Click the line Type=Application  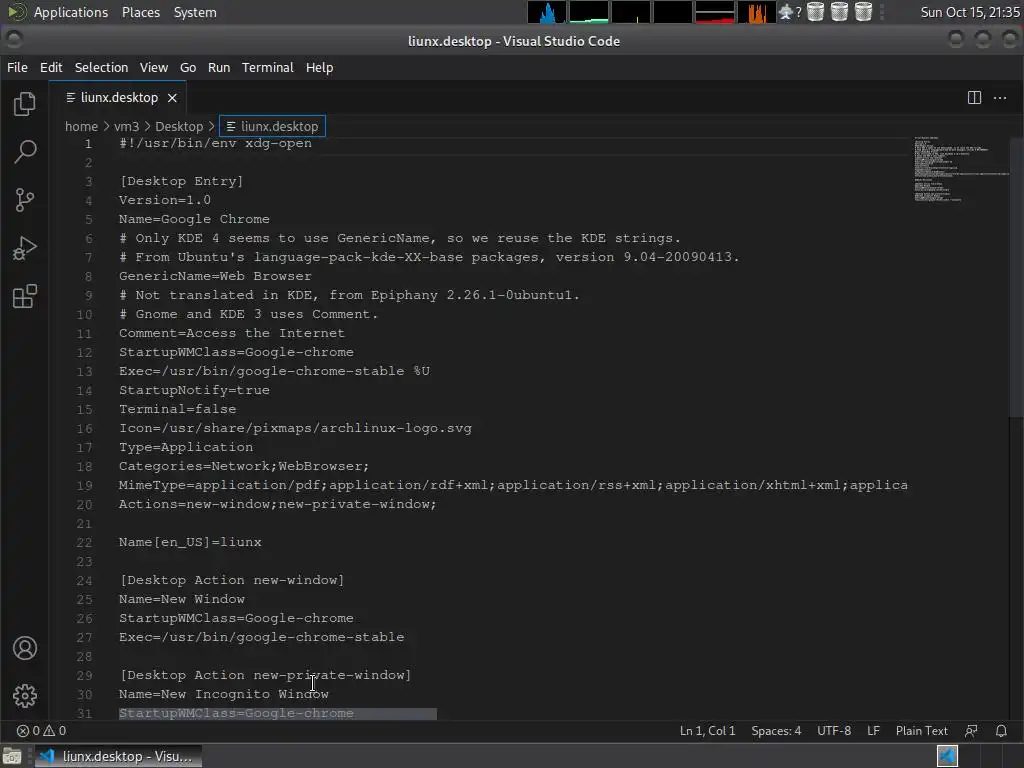[x=186, y=447]
